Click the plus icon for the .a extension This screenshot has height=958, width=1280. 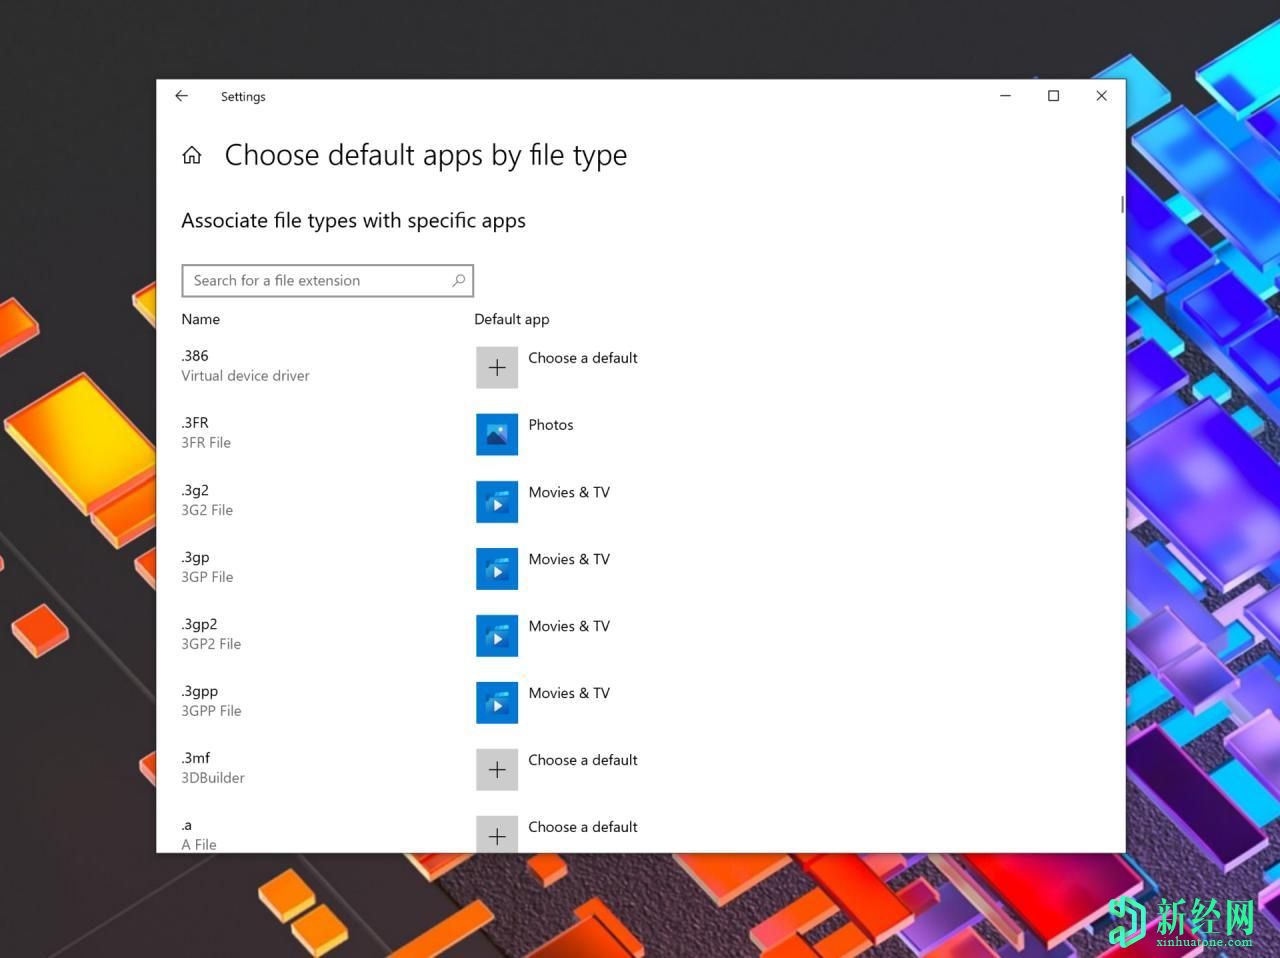click(x=497, y=836)
